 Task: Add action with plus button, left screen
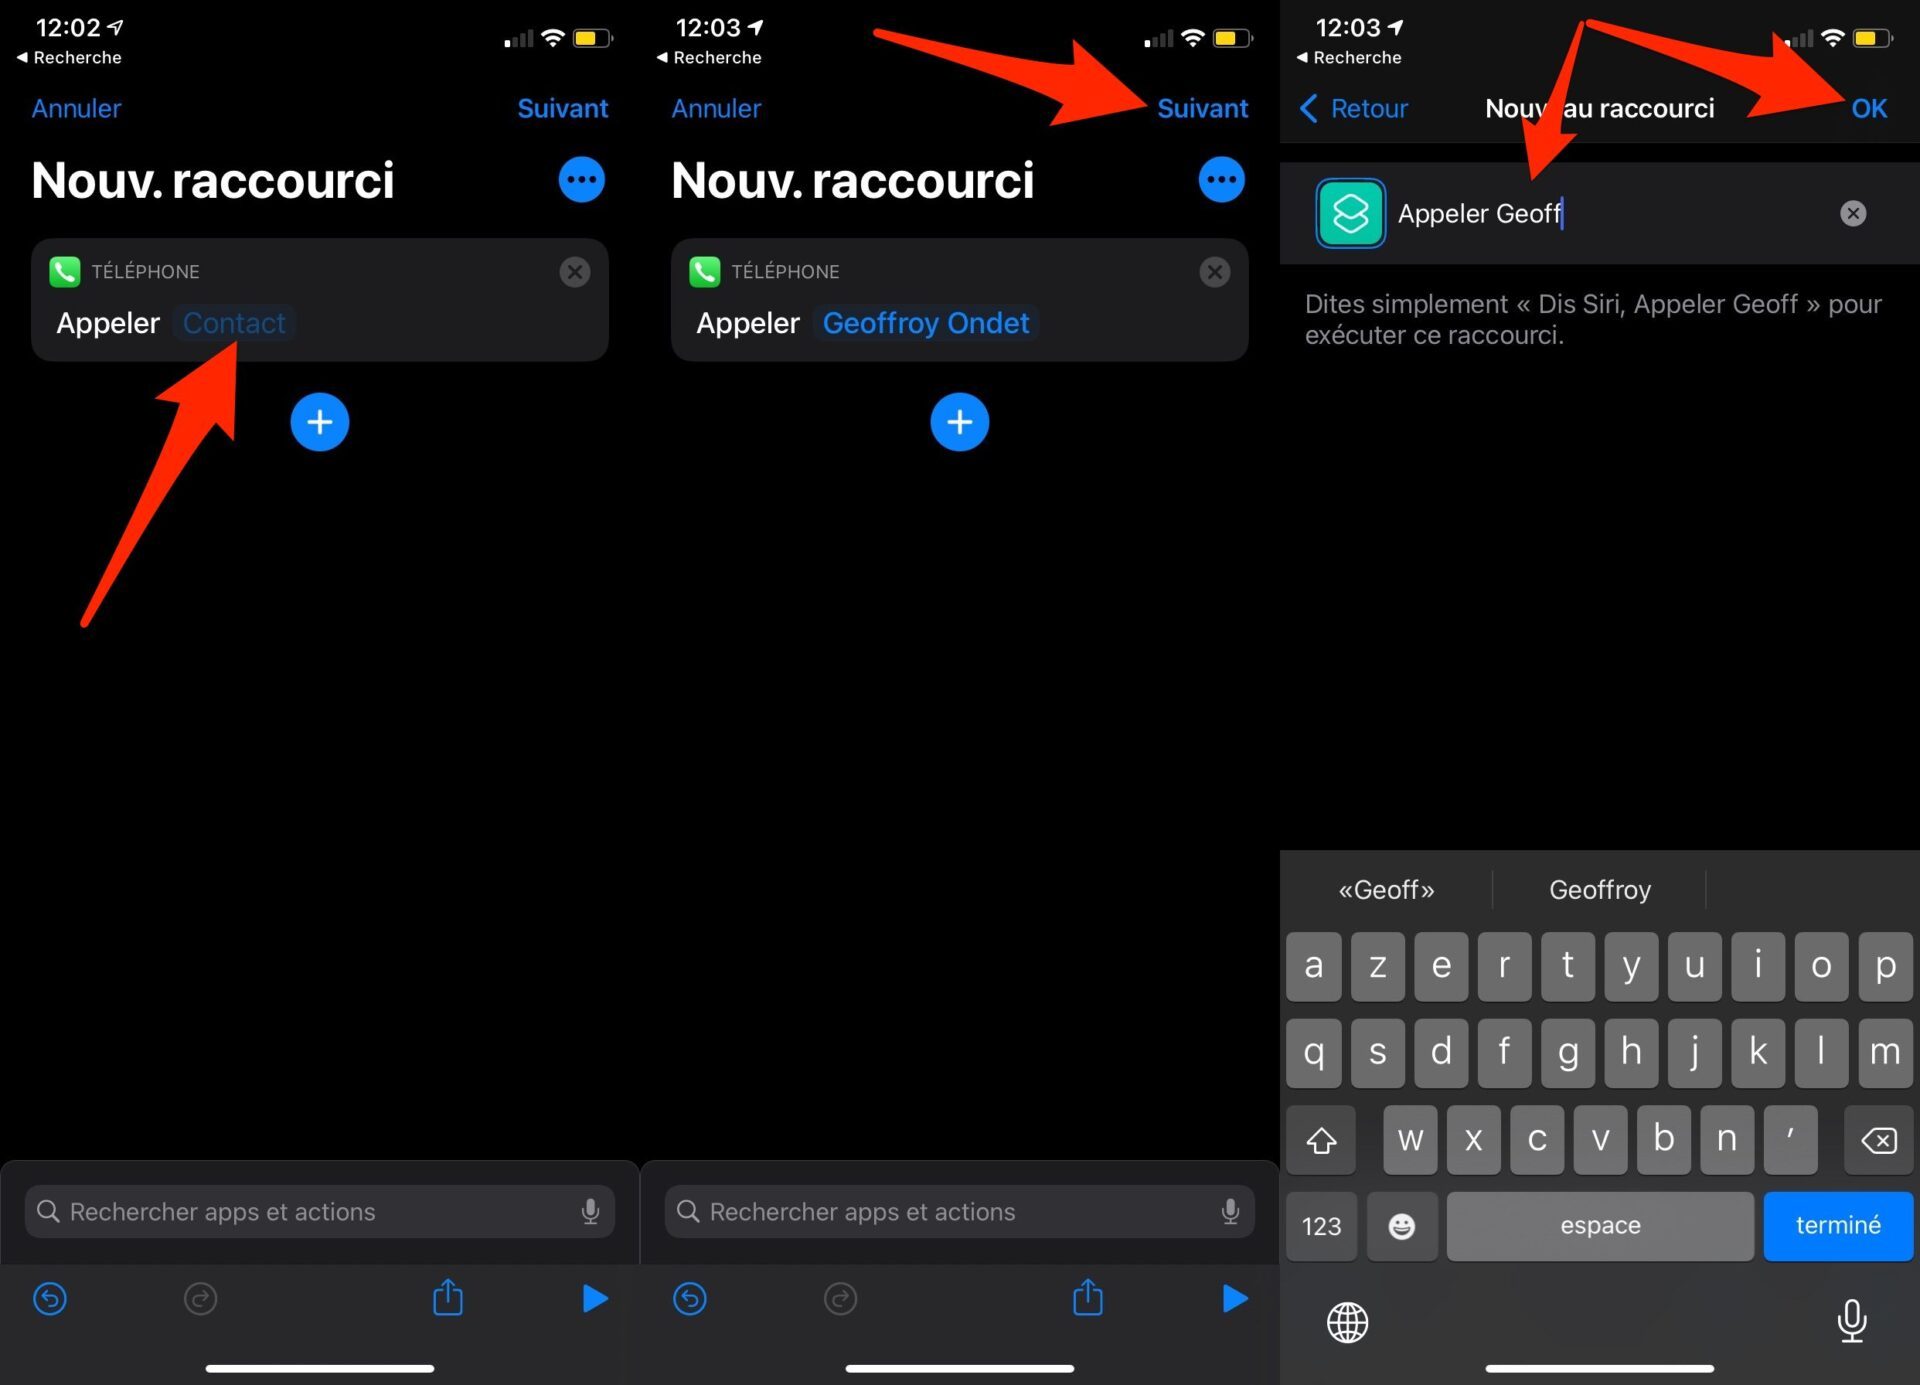click(320, 422)
